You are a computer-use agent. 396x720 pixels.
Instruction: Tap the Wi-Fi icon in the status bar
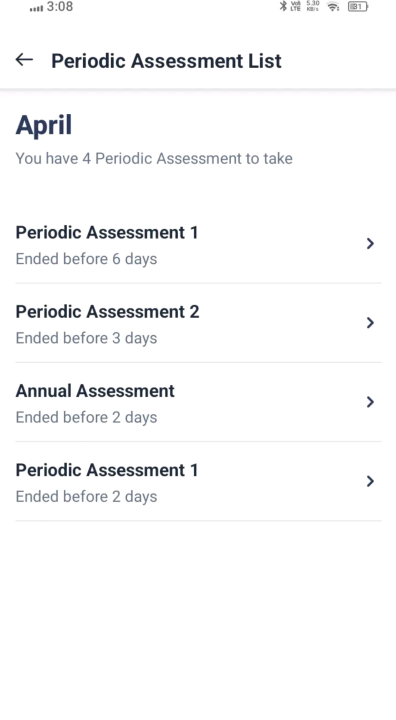tap(333, 6)
